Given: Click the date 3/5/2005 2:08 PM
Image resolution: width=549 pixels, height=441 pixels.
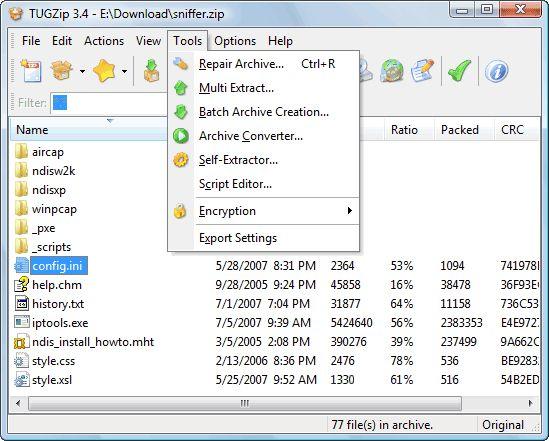Looking at the screenshot, I should pos(263,342).
